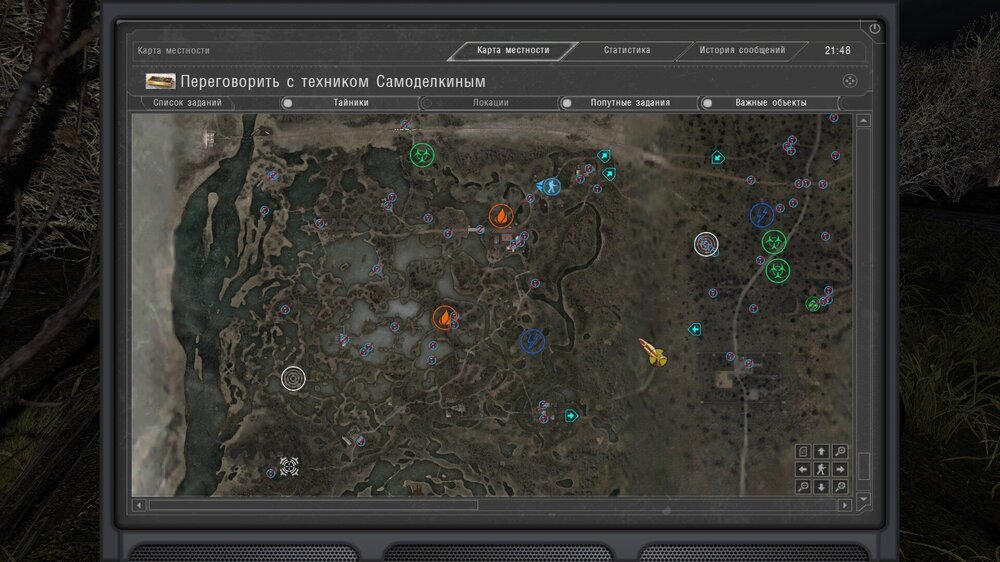Click the crosshair icon beside the task title
Image resolution: width=1000 pixels, height=562 pixels.
(849, 81)
